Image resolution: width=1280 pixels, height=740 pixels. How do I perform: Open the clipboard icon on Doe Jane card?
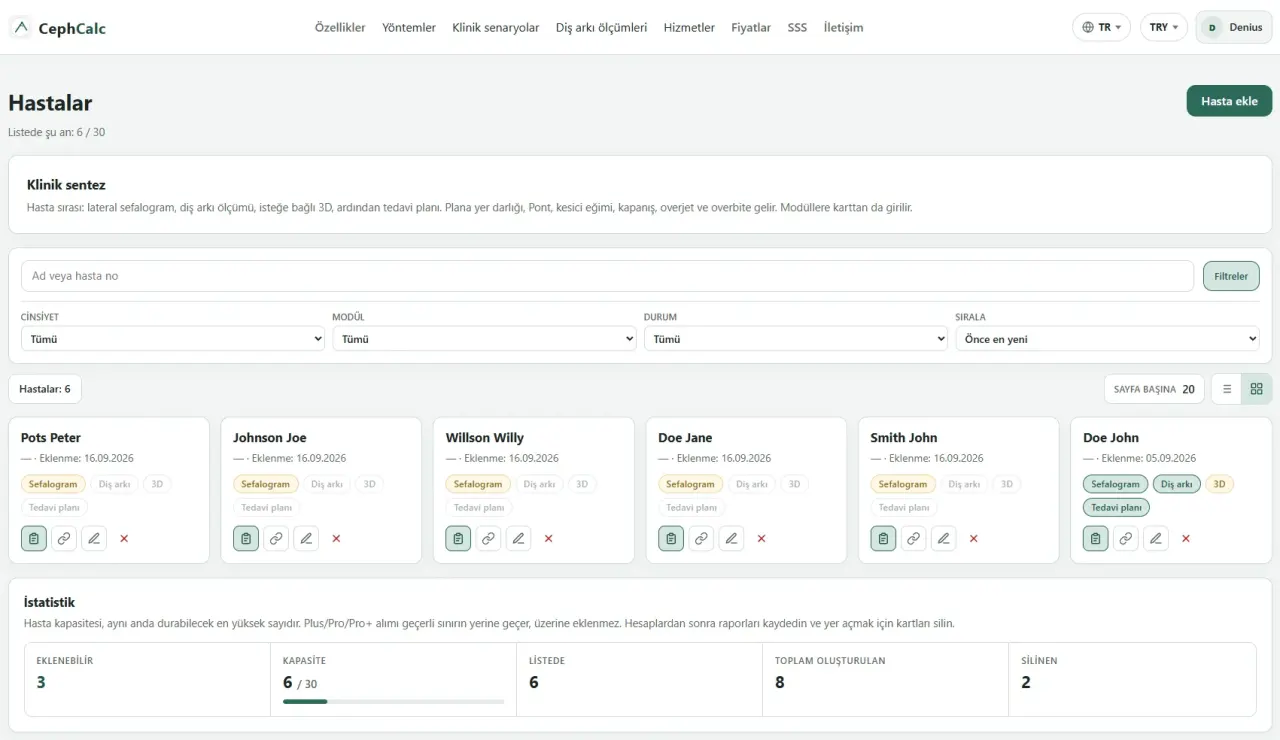coord(671,538)
